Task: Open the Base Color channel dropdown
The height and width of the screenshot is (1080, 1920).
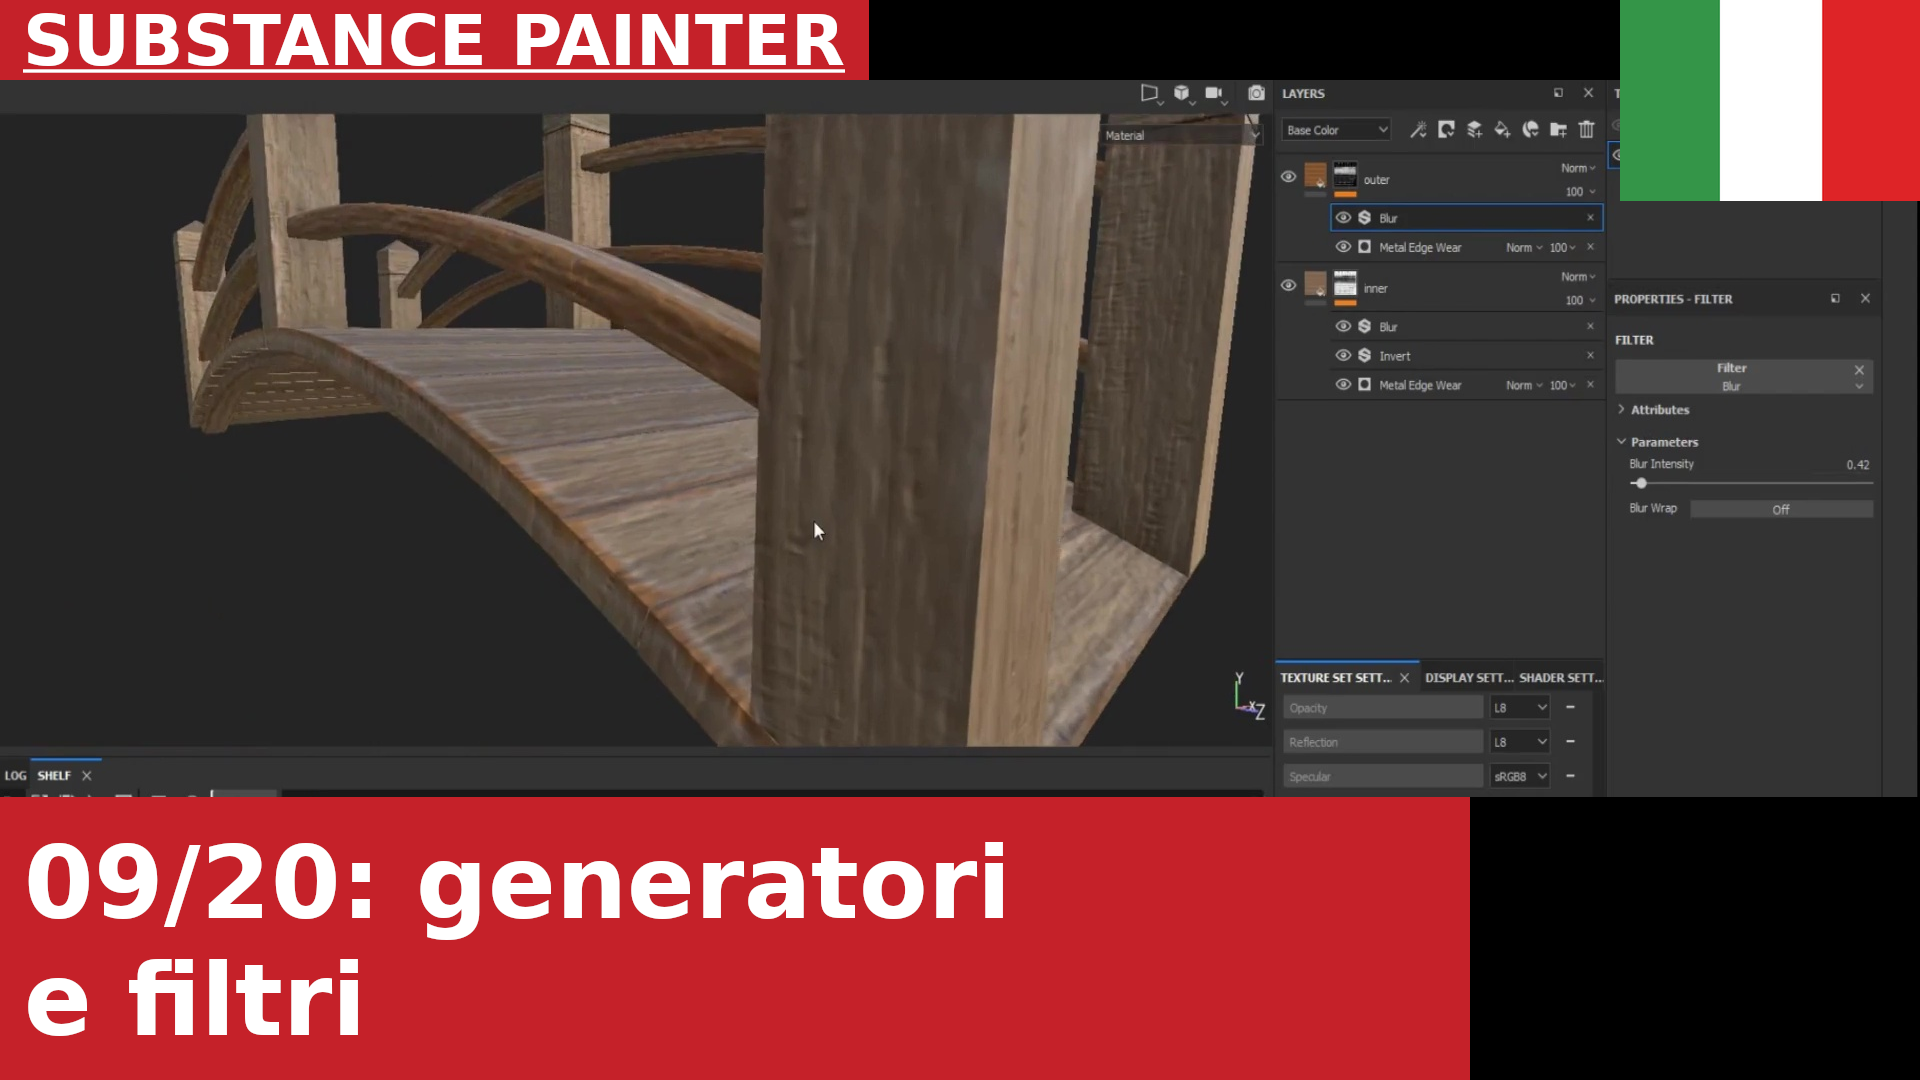Action: [1336, 130]
